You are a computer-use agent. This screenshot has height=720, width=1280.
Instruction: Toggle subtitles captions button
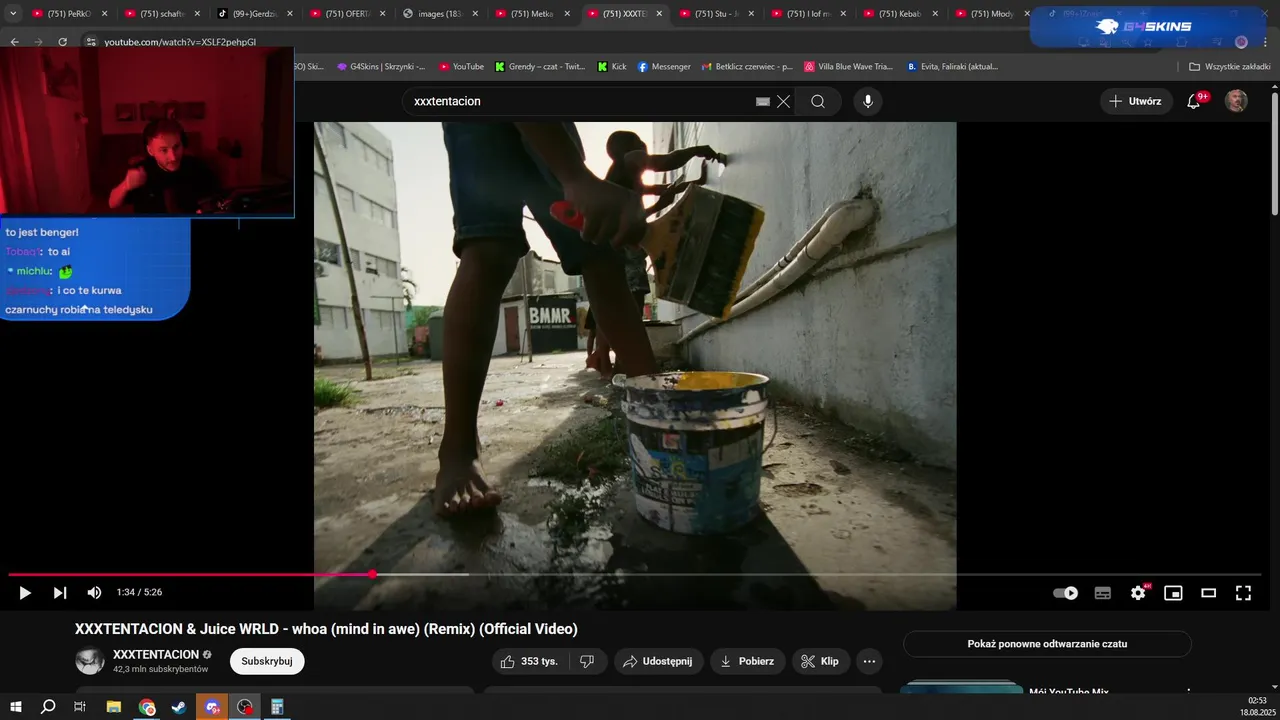click(x=1103, y=593)
